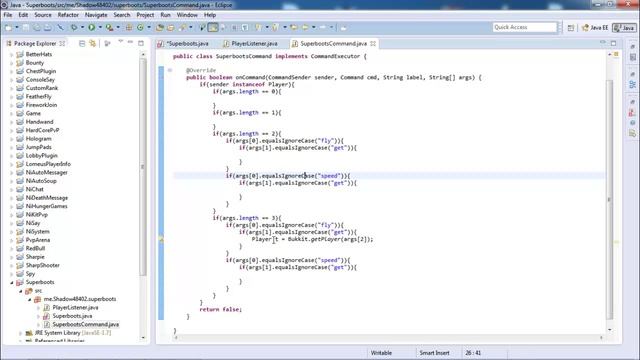The width and height of the screenshot is (640, 360).
Task: Click the Declaration icon in the right trim
Action: [x=632, y=133]
